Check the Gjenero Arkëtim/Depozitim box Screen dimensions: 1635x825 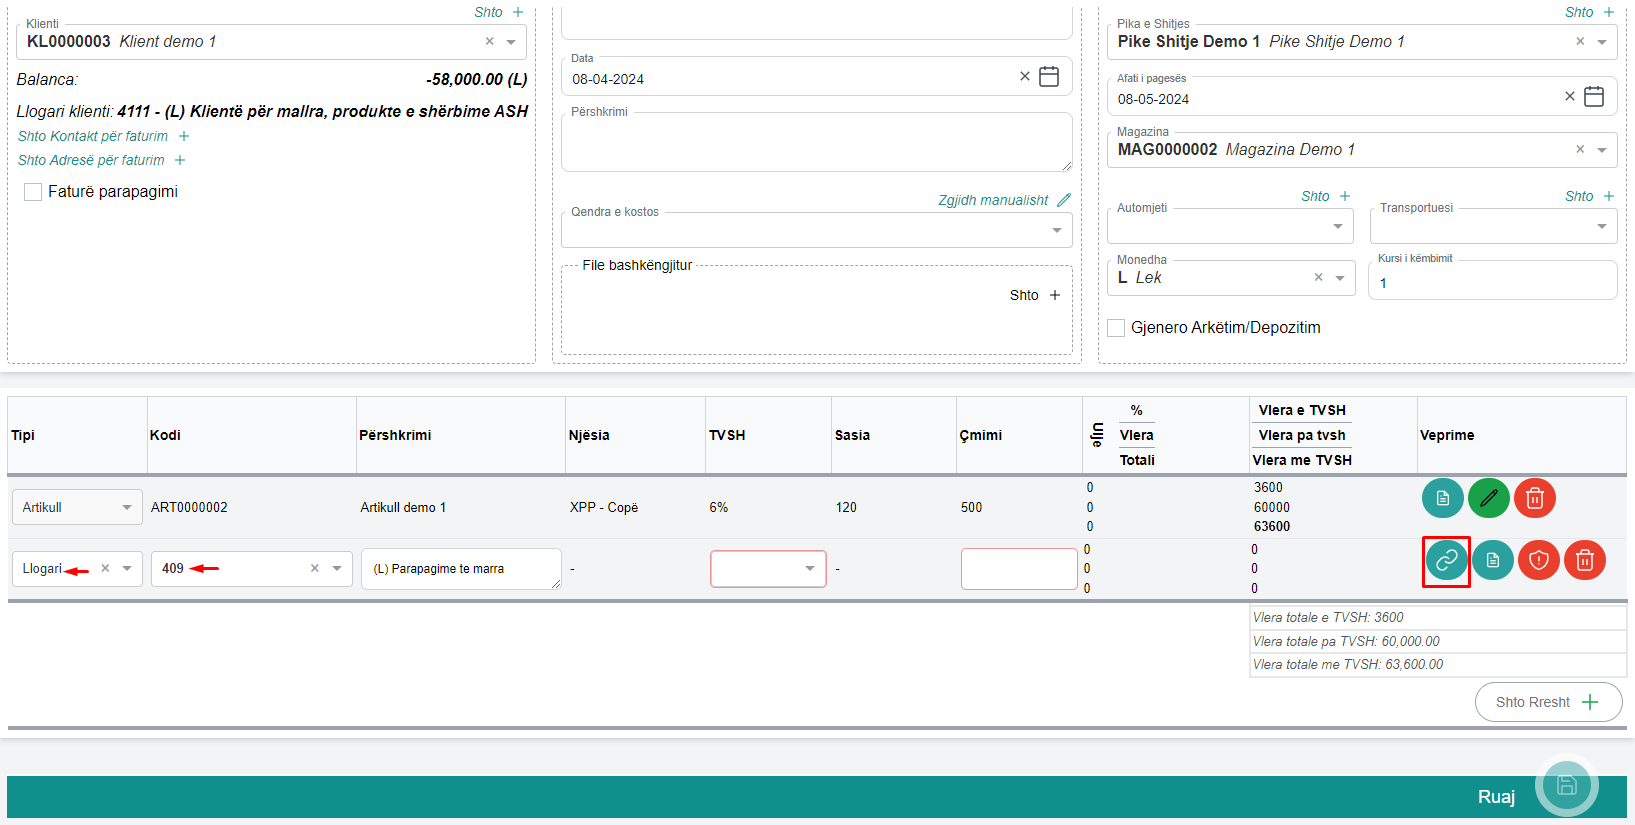point(1116,328)
